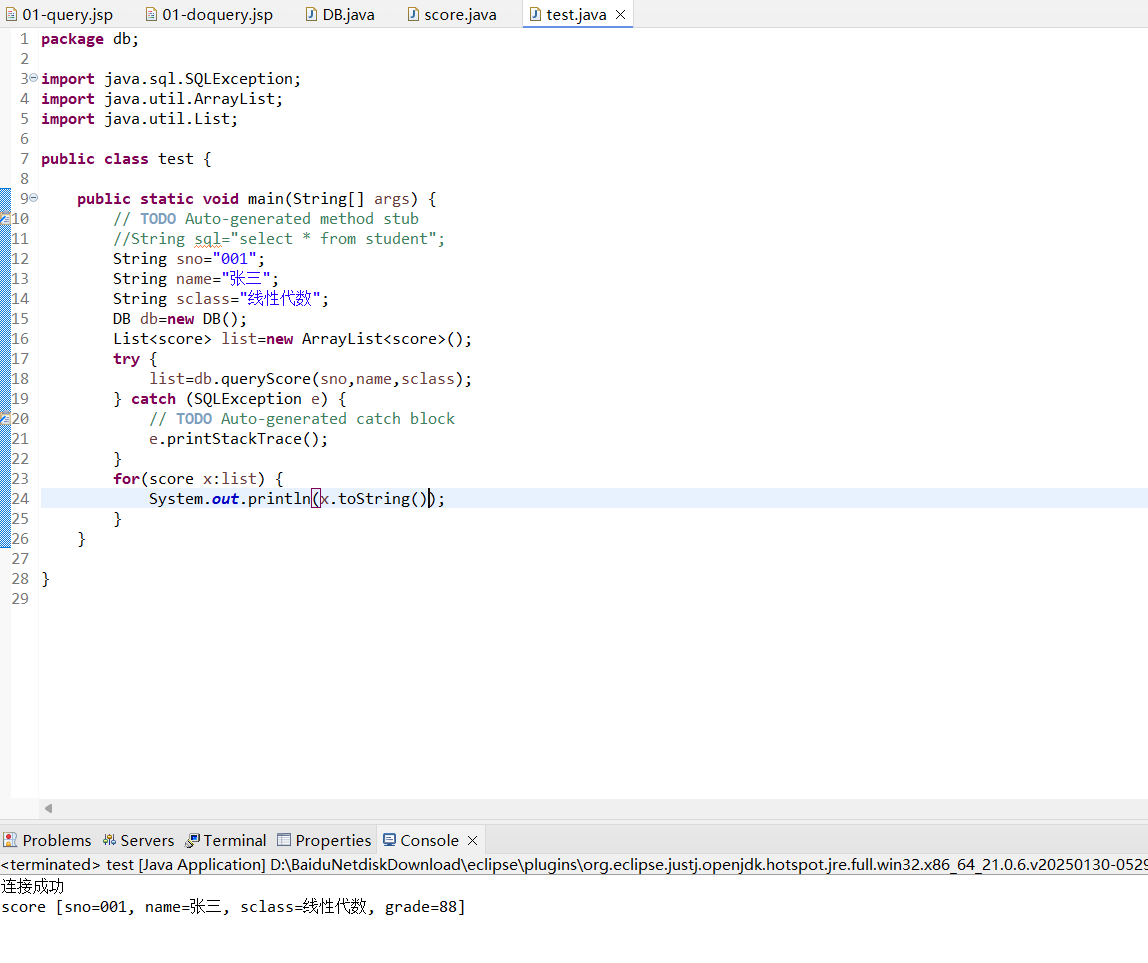The image size is (1148, 963).
Task: Click 'x.toString()' on line 24
Action: [374, 499]
